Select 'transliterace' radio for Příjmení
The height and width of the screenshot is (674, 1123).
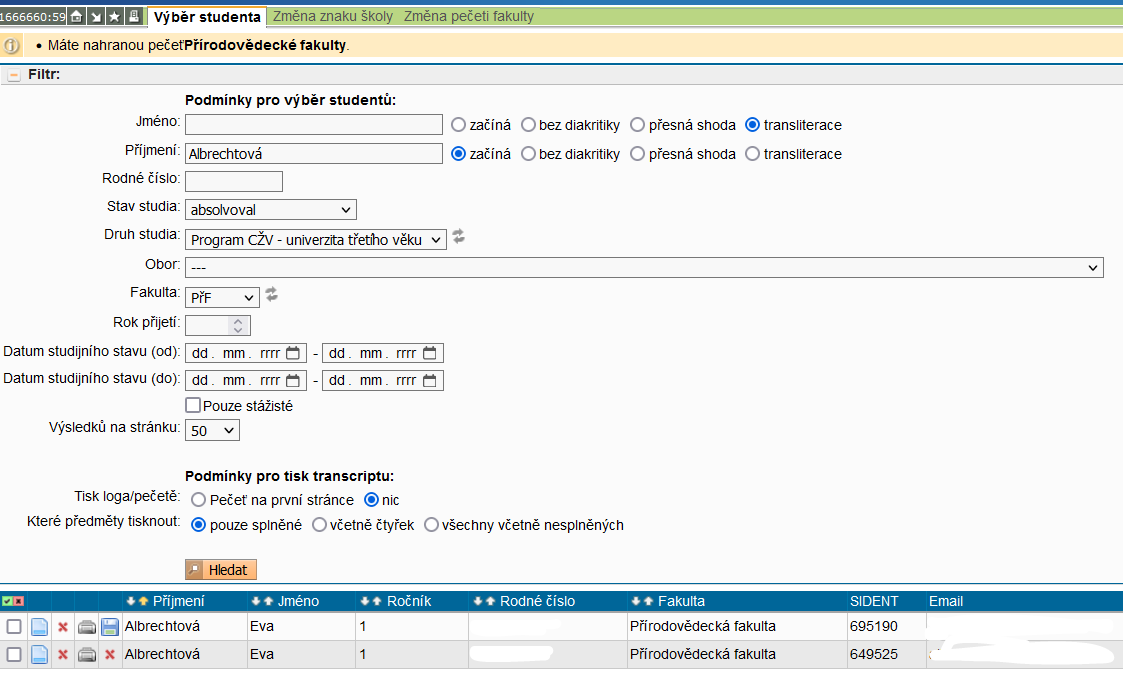point(752,154)
